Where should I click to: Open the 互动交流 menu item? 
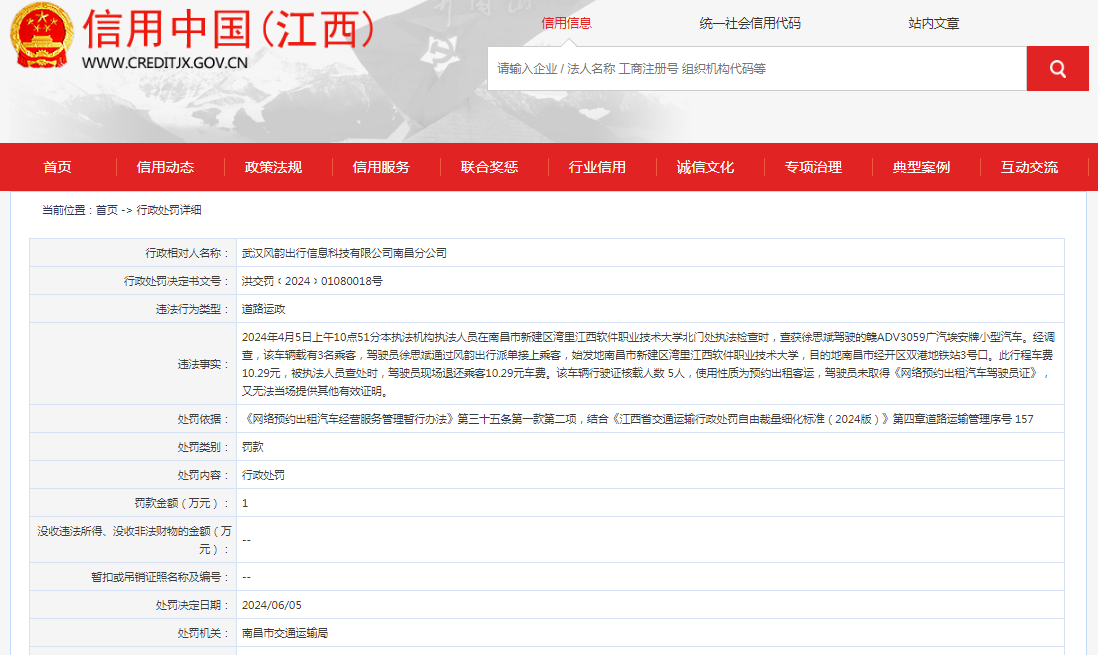click(x=1029, y=167)
